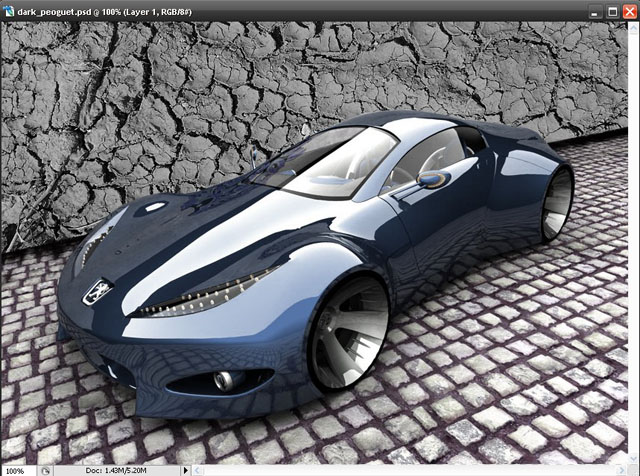
Task: Click the Doc: 1.43M/5.20M status info
Action: pyautogui.click(x=116, y=471)
